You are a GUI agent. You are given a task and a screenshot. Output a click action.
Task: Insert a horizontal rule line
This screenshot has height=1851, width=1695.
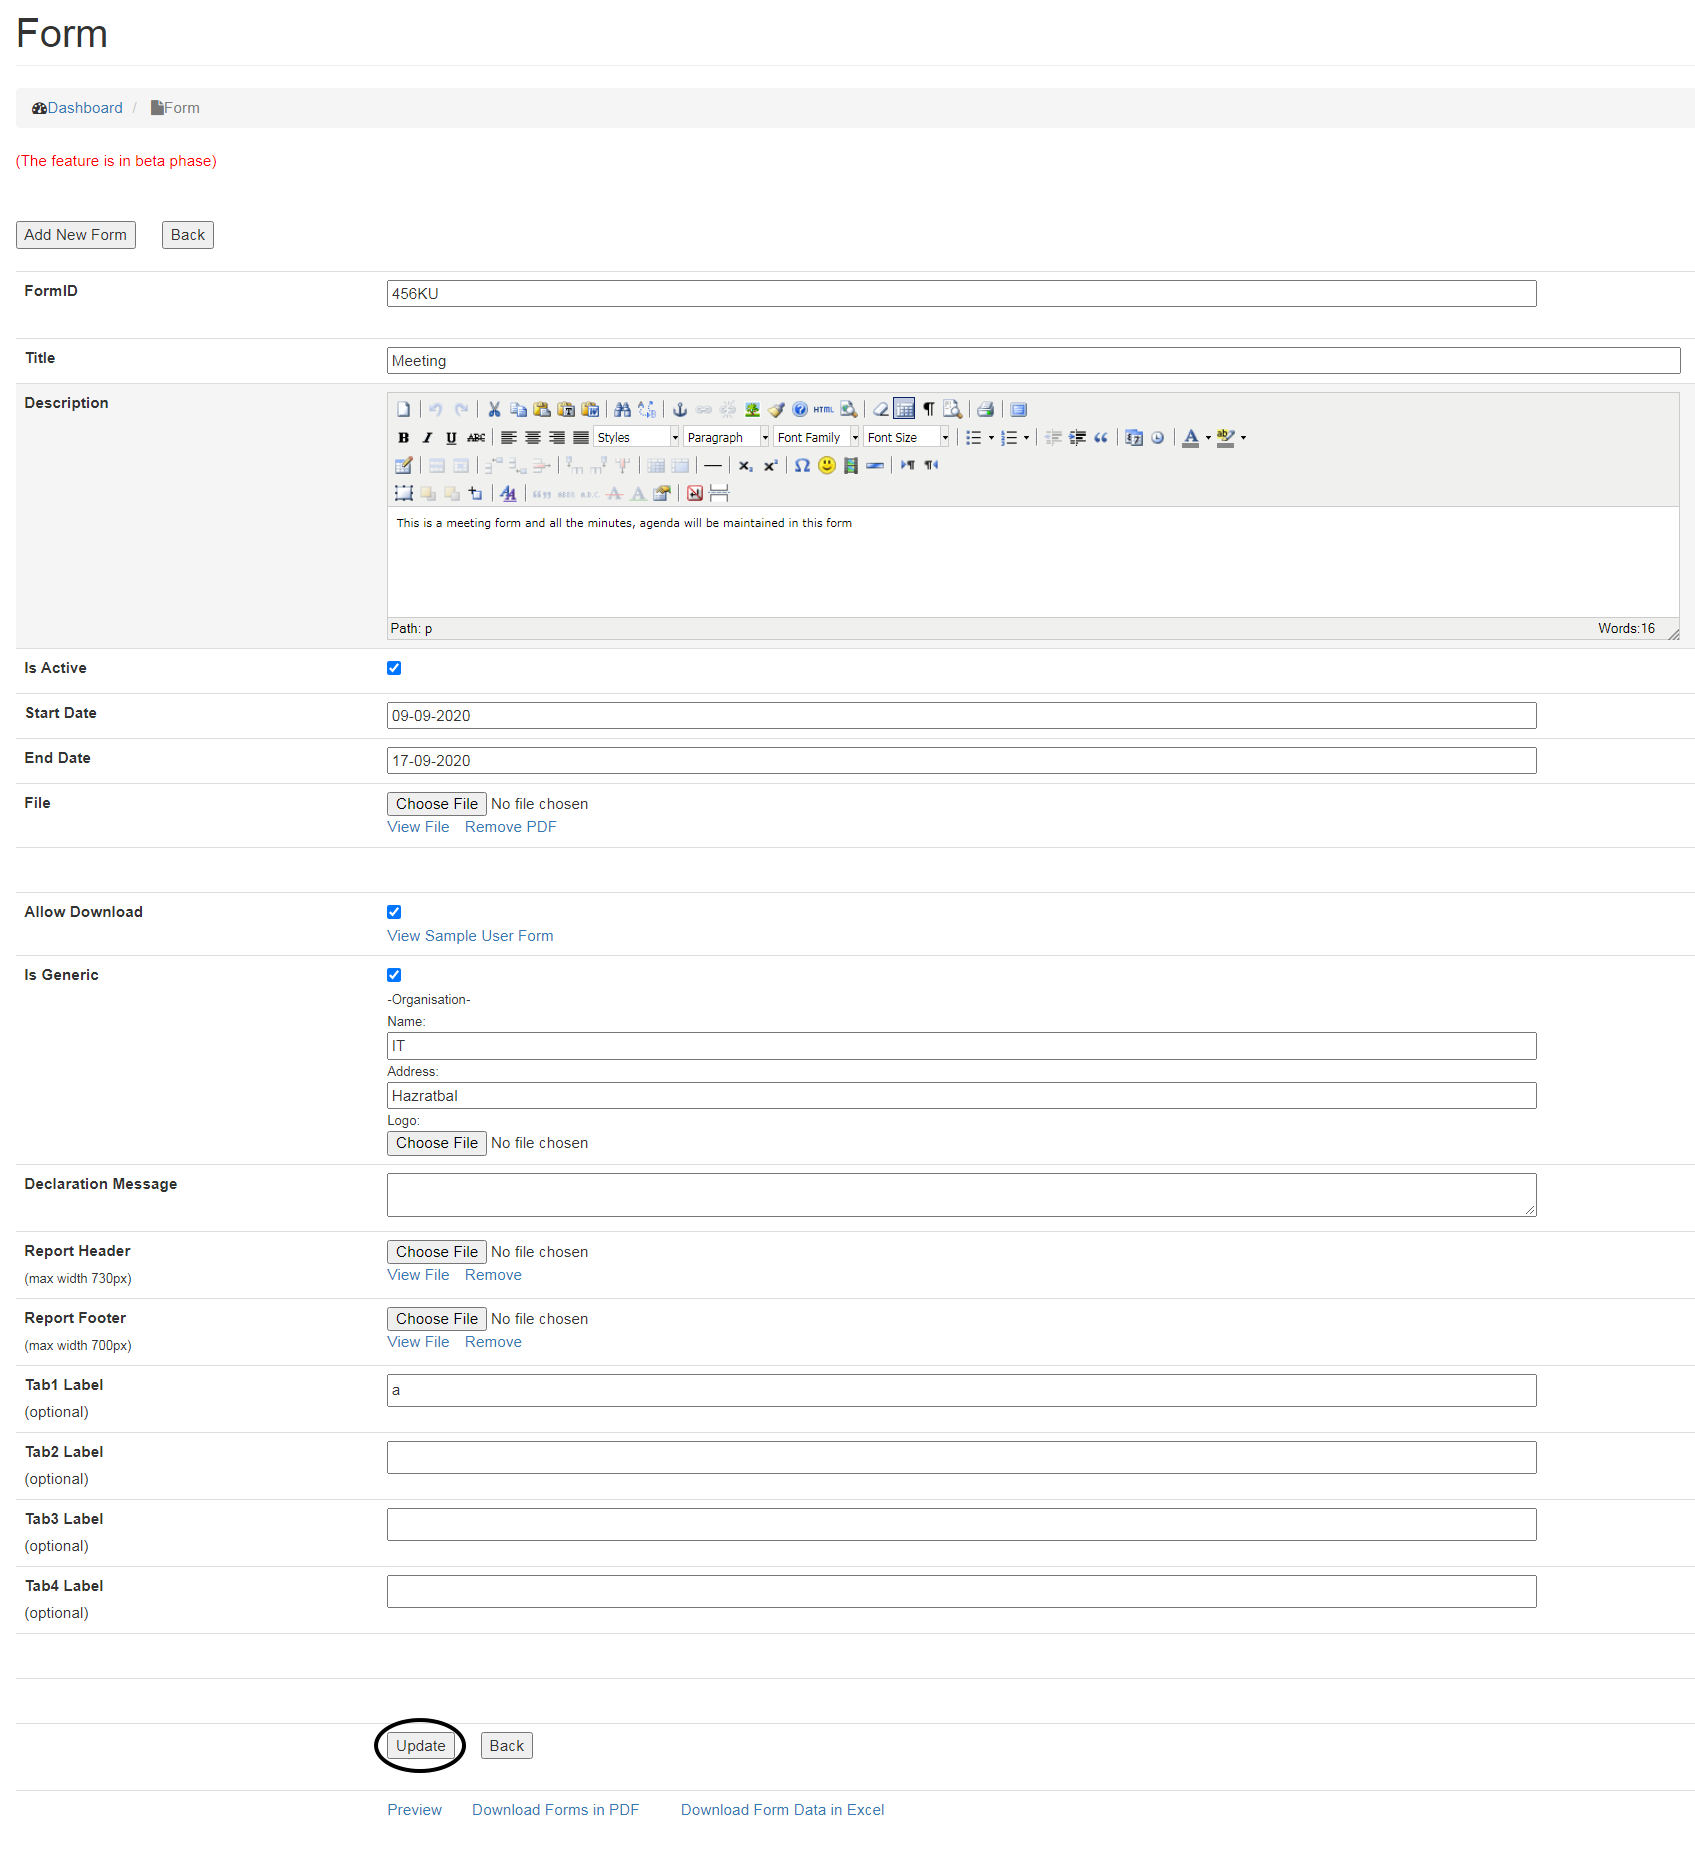pos(712,465)
